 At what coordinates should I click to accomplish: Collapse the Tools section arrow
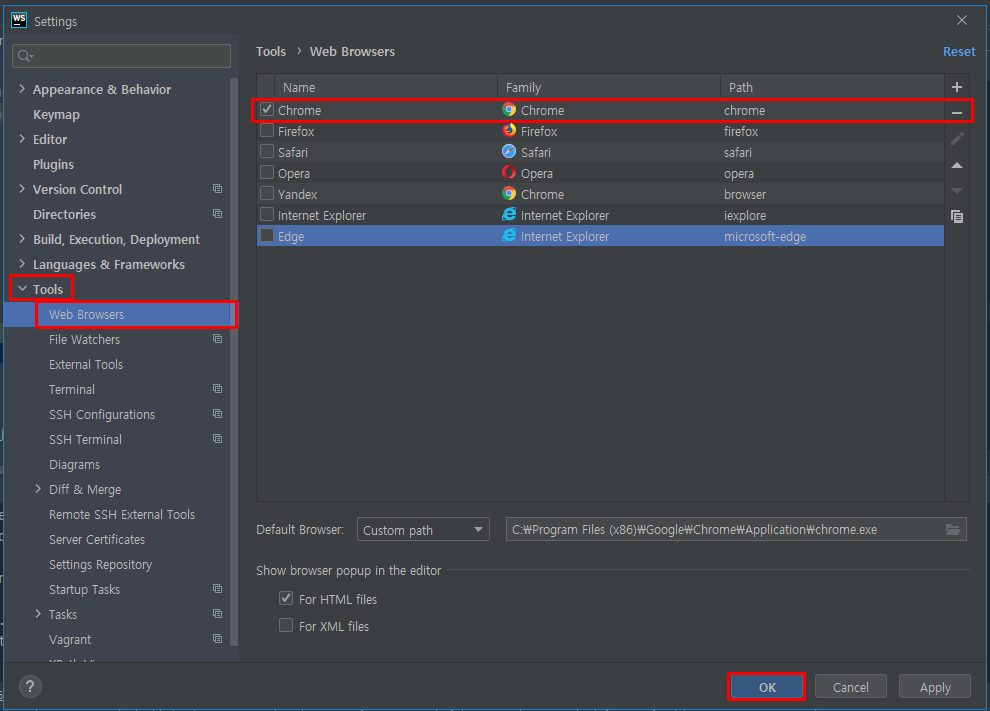click(22, 289)
